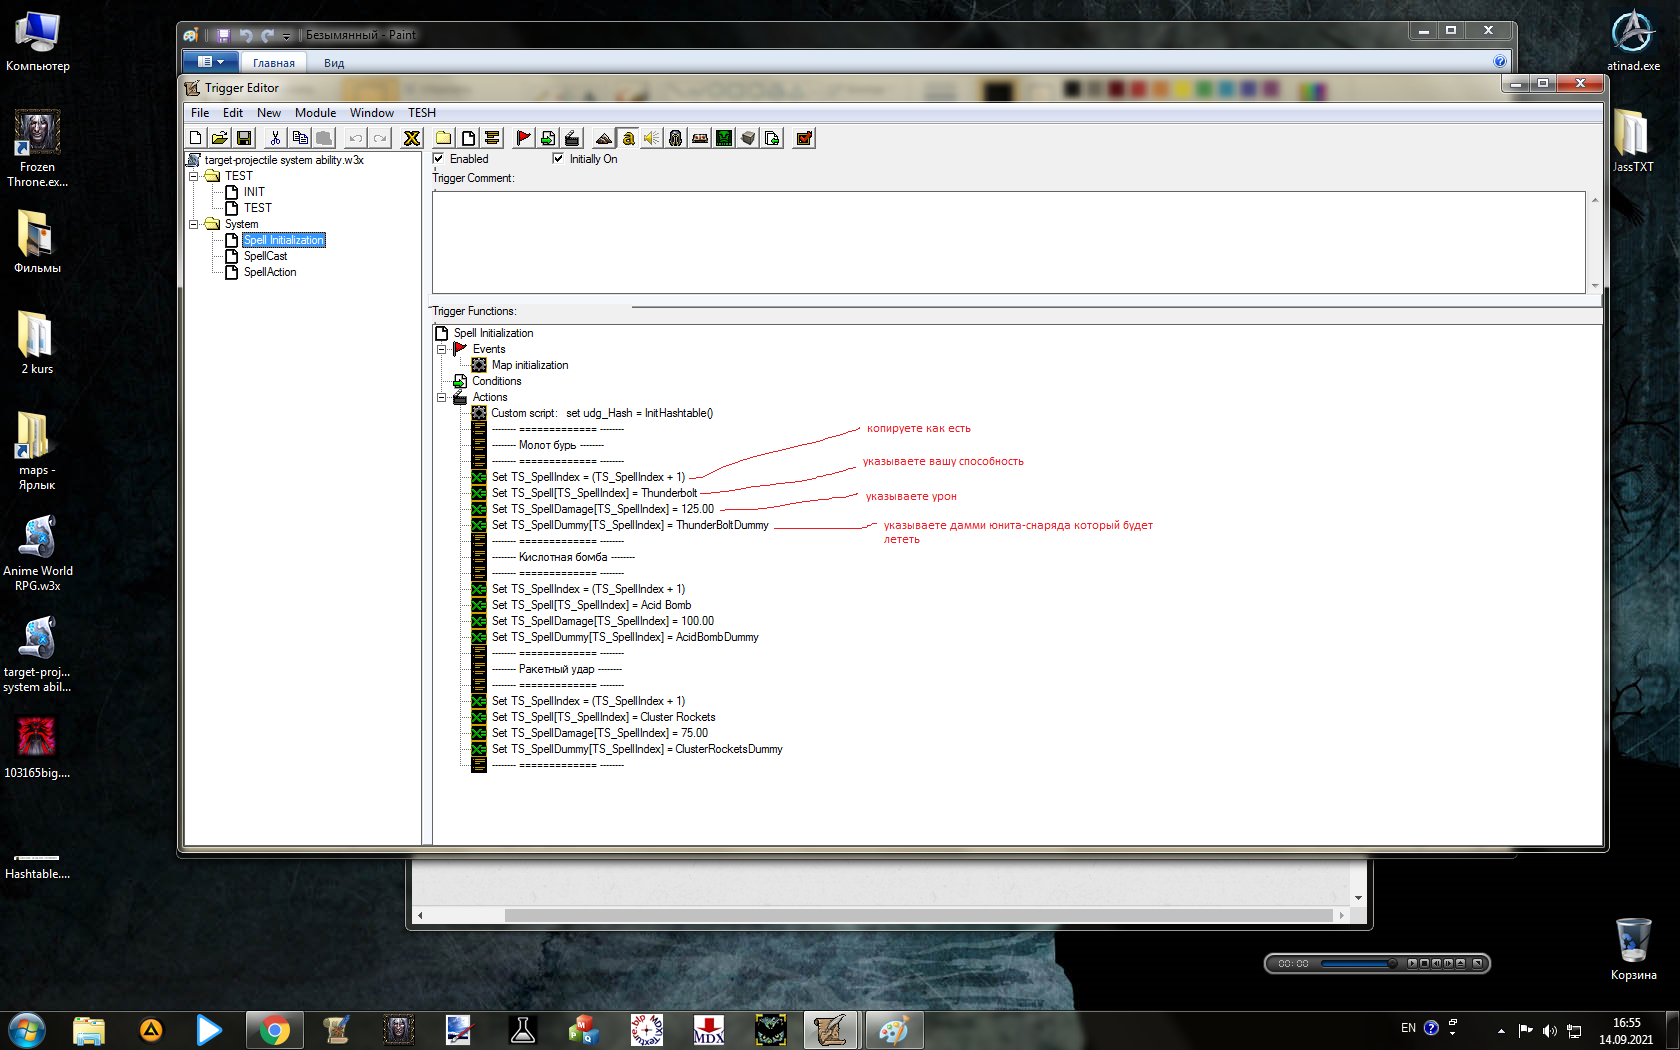Open the Module menu
1680x1050 pixels.
point(315,113)
